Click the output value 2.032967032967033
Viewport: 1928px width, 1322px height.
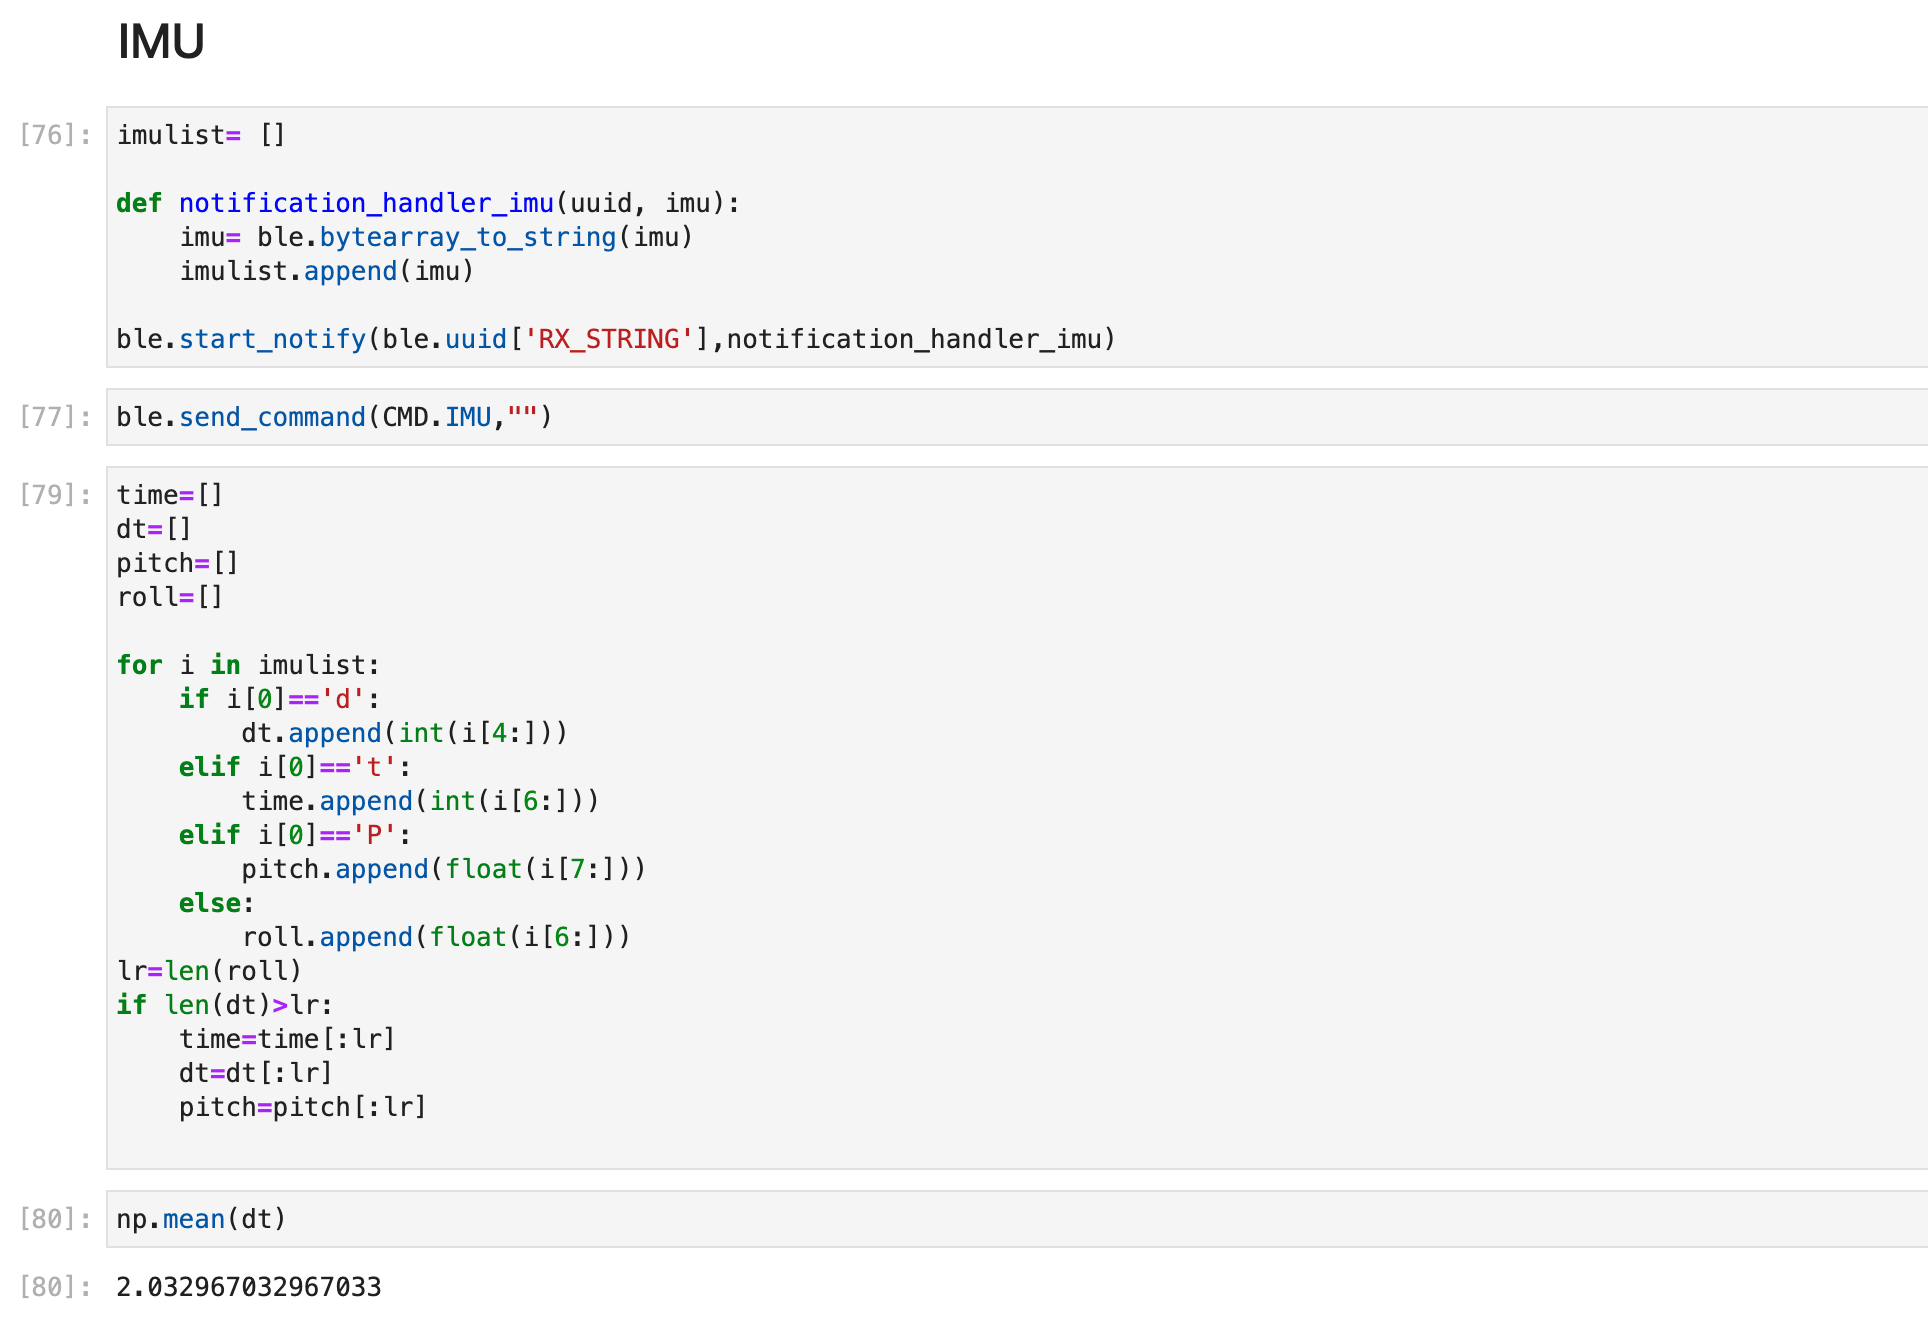[x=249, y=1287]
